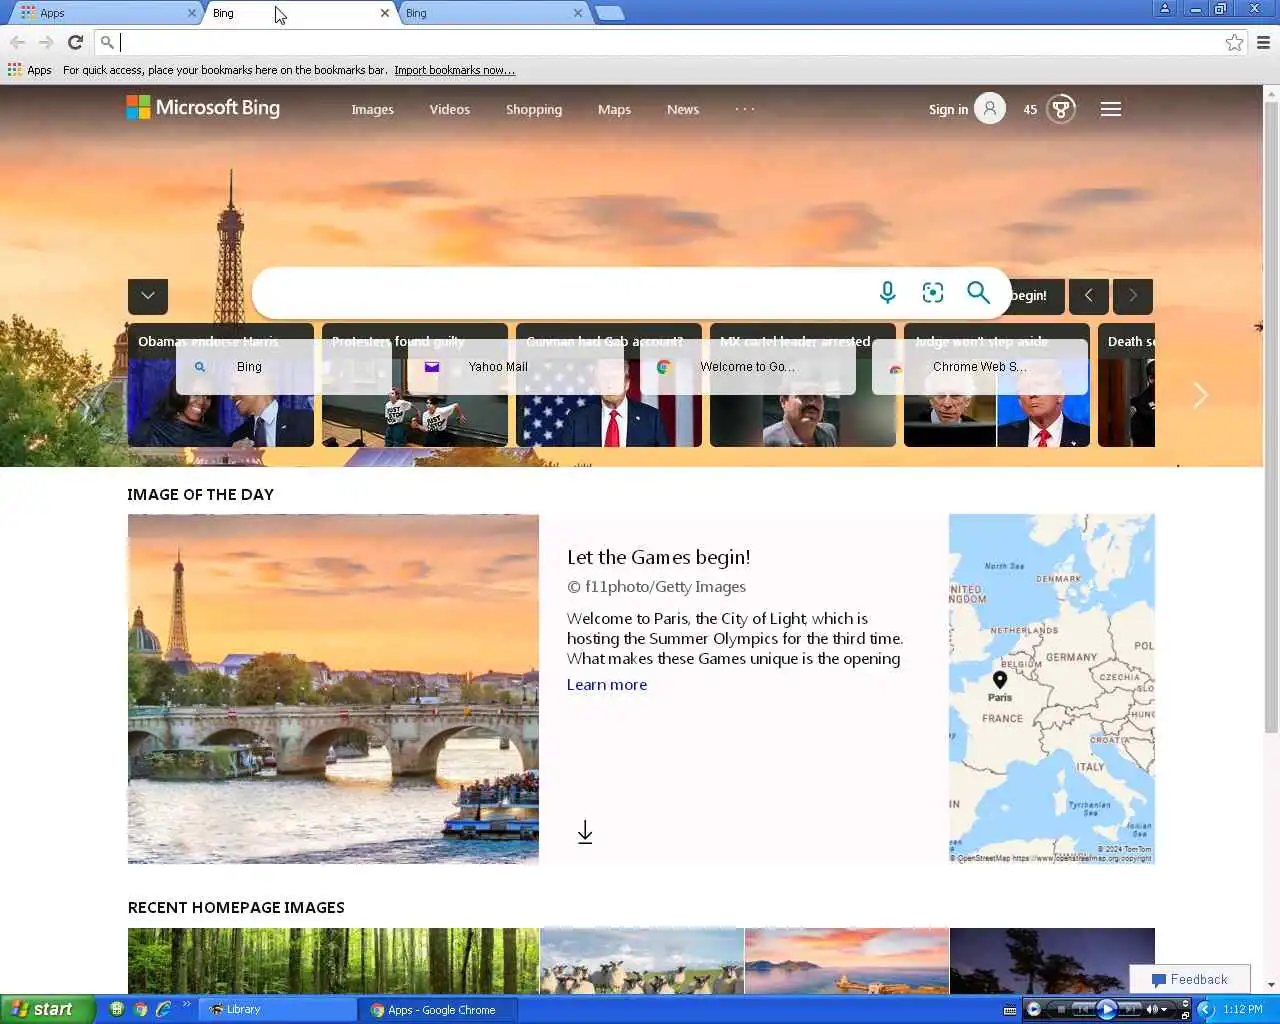Select the Chrome Web Store suggestion tile
1280x1024 pixels.
point(980,367)
